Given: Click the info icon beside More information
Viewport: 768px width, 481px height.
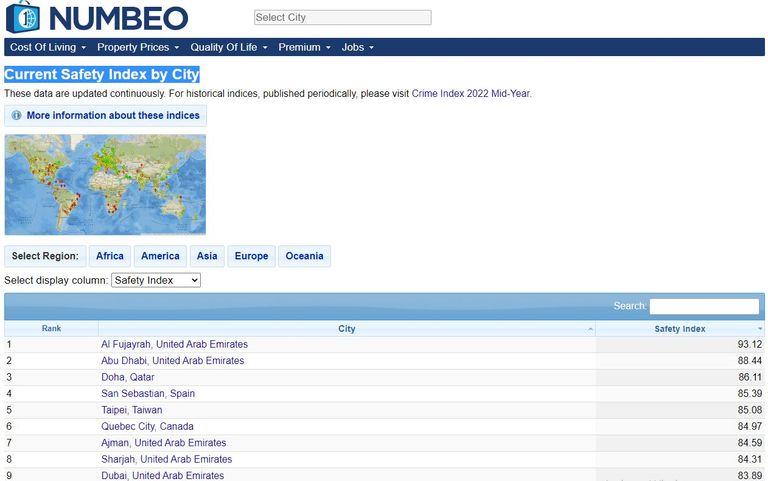Looking at the screenshot, I should click(x=16, y=116).
